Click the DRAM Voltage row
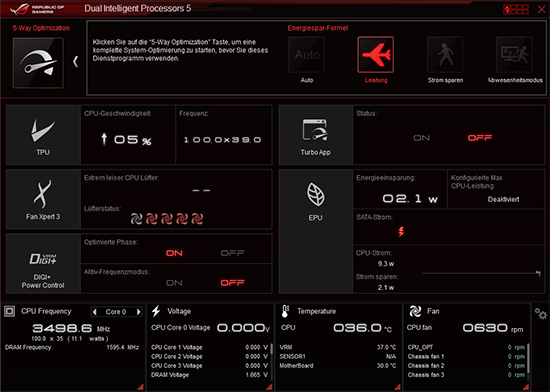Screen dimensions: 550x392 click(209, 375)
